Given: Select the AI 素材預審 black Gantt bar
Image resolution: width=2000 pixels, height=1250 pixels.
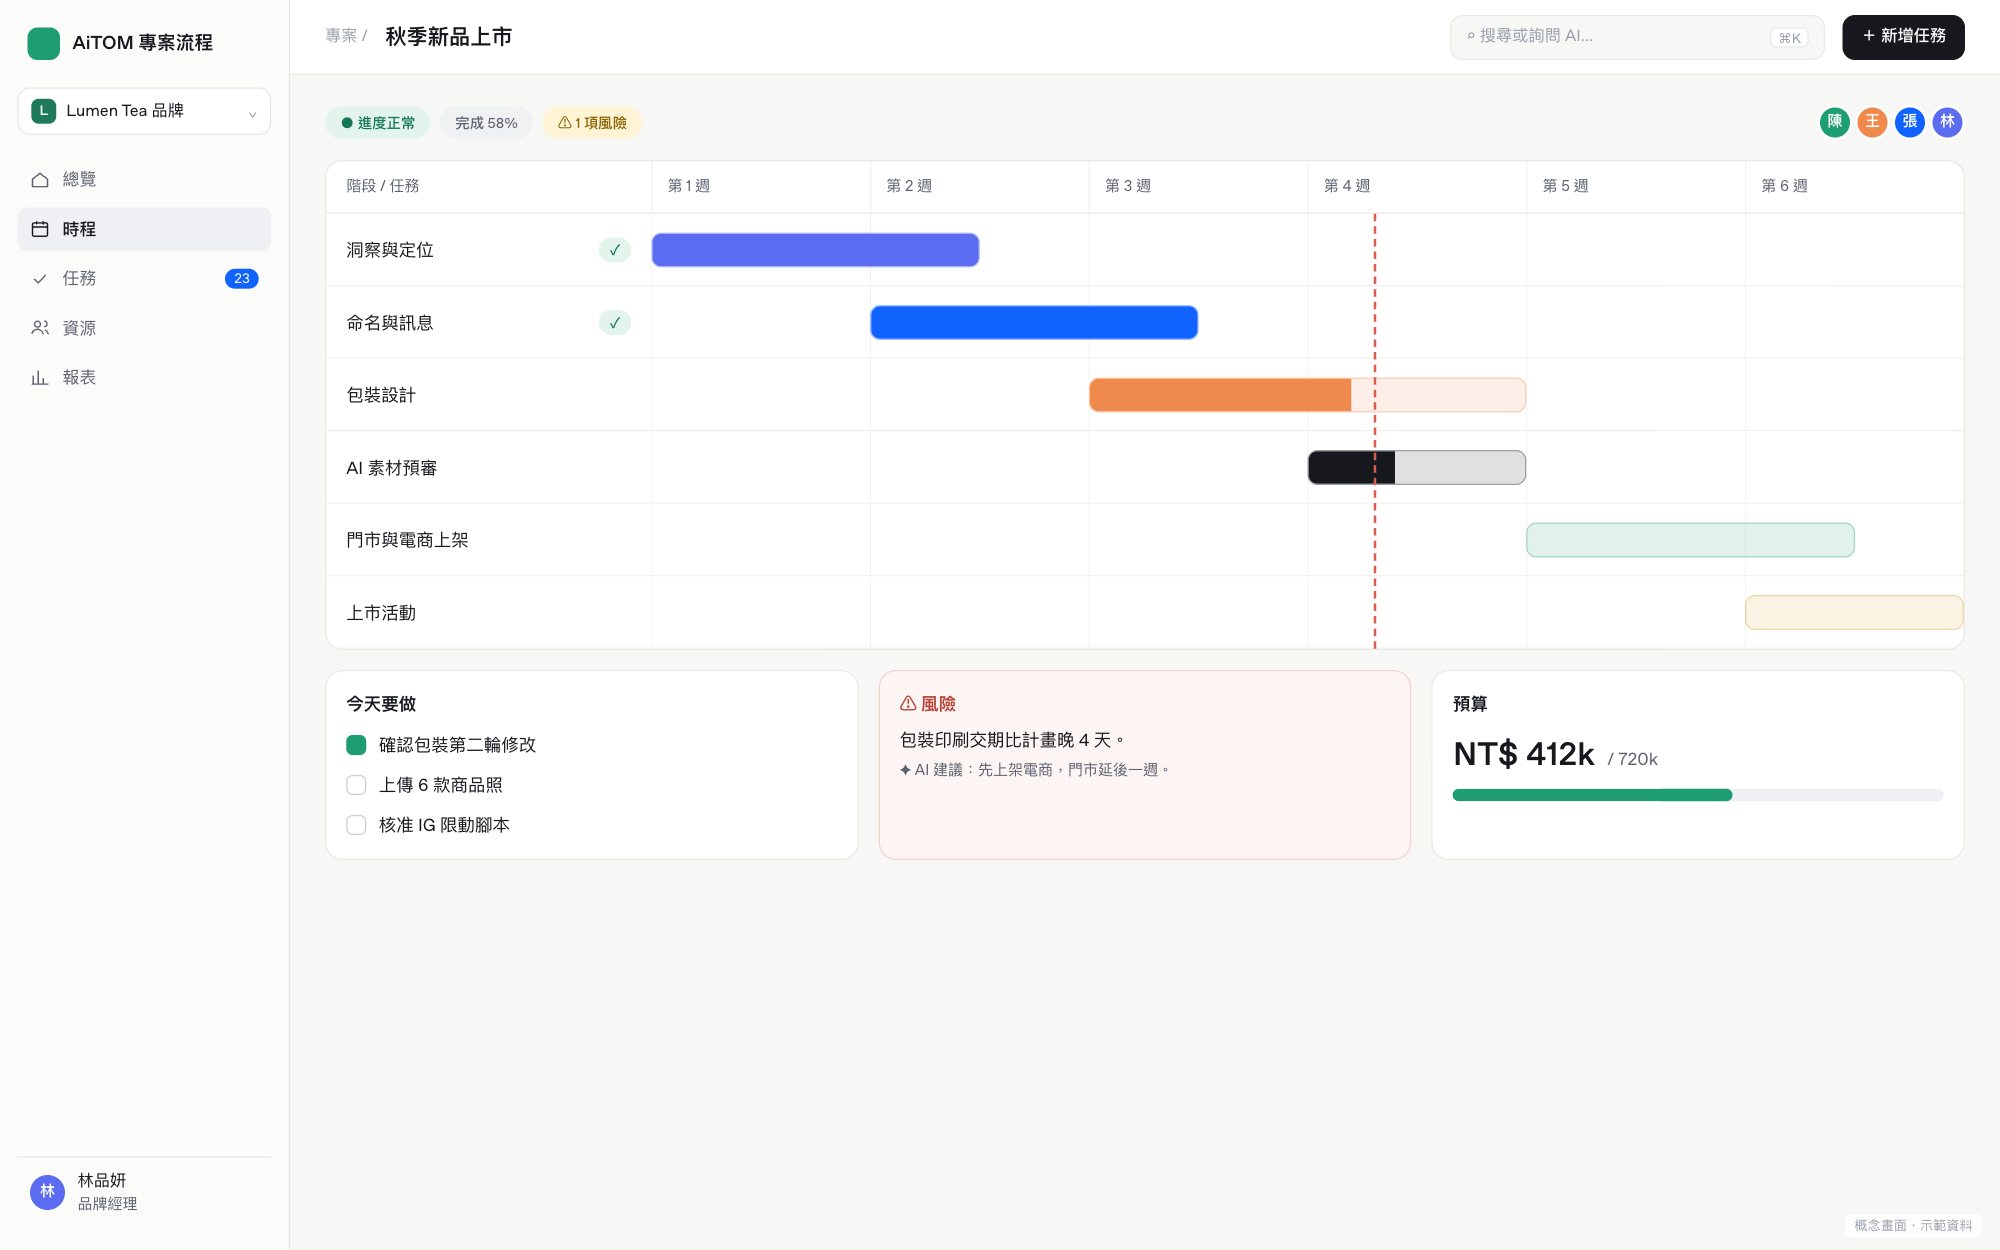Looking at the screenshot, I should tap(1417, 467).
